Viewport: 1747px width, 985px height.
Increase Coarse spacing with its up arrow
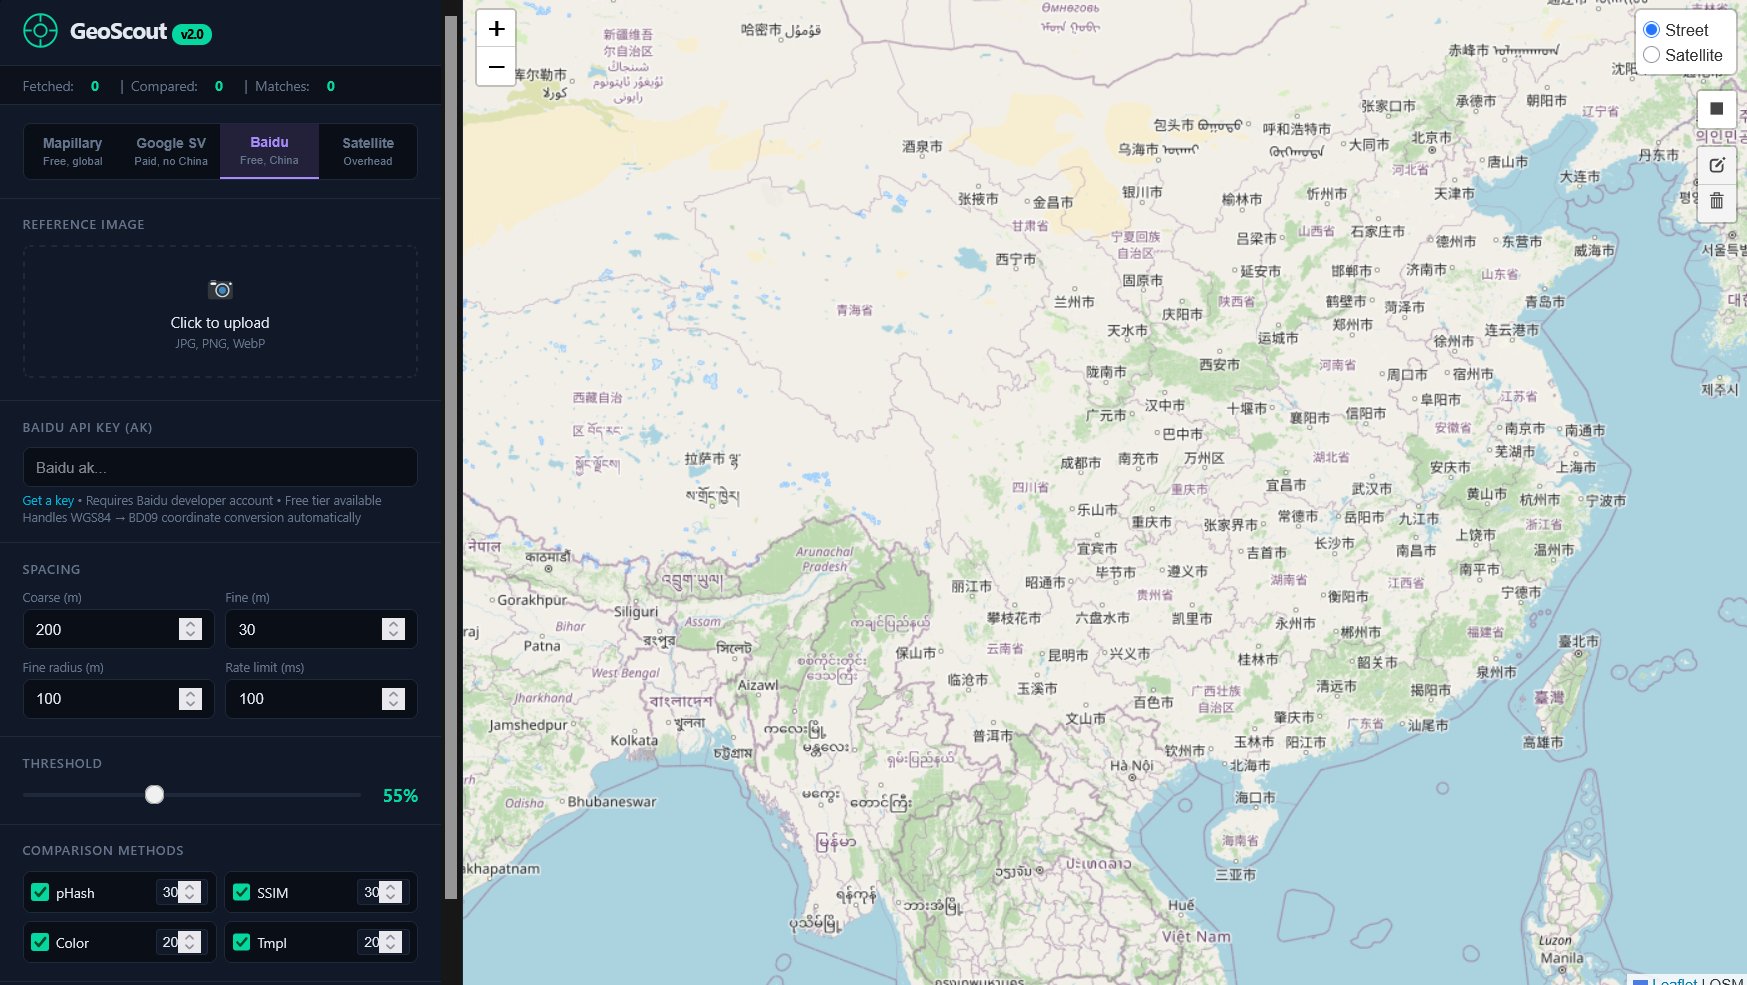coord(188,623)
